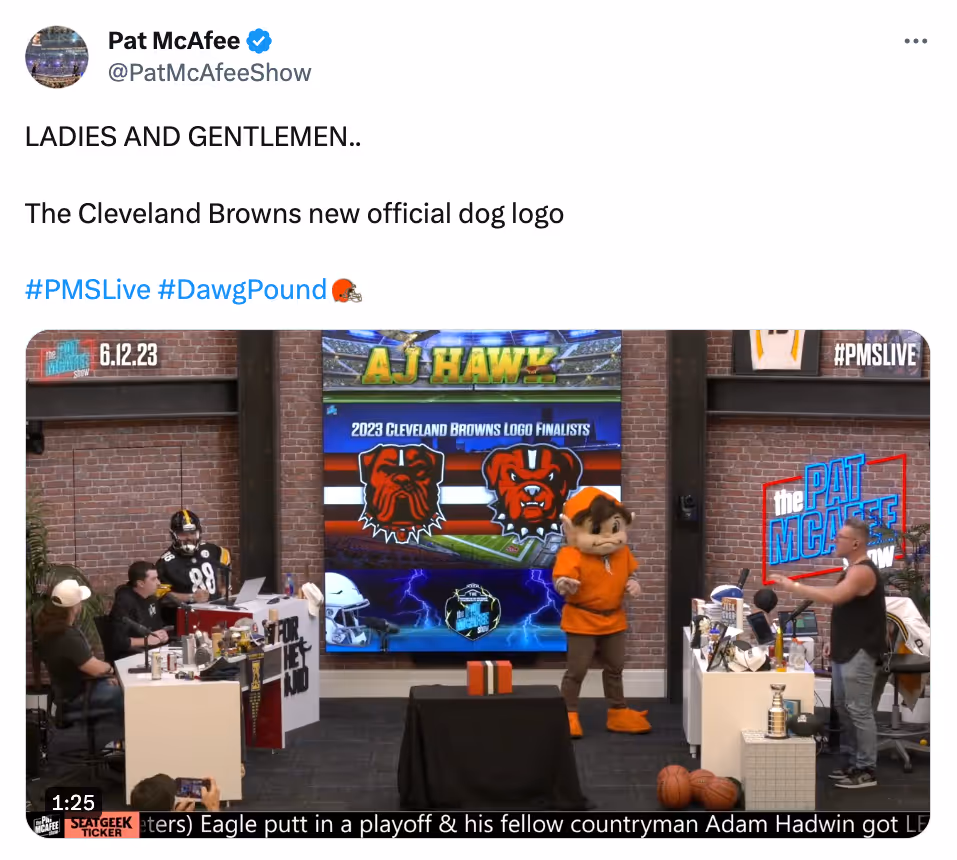Click the blue verified badge
Viewport: 957px width, 860px height.
[x=259, y=41]
